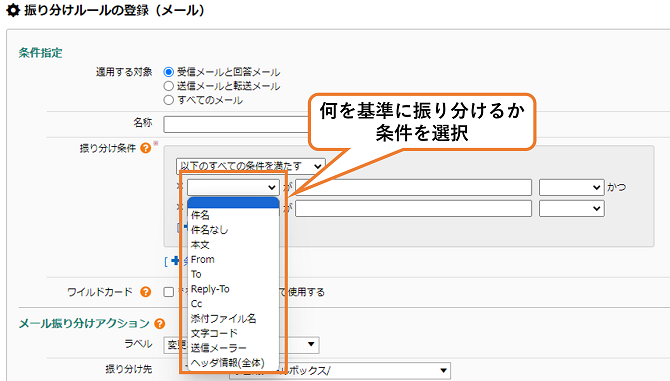670x381 pixels.
Task: Open help icon next to メール振り分けアクション
Action: tap(160, 324)
